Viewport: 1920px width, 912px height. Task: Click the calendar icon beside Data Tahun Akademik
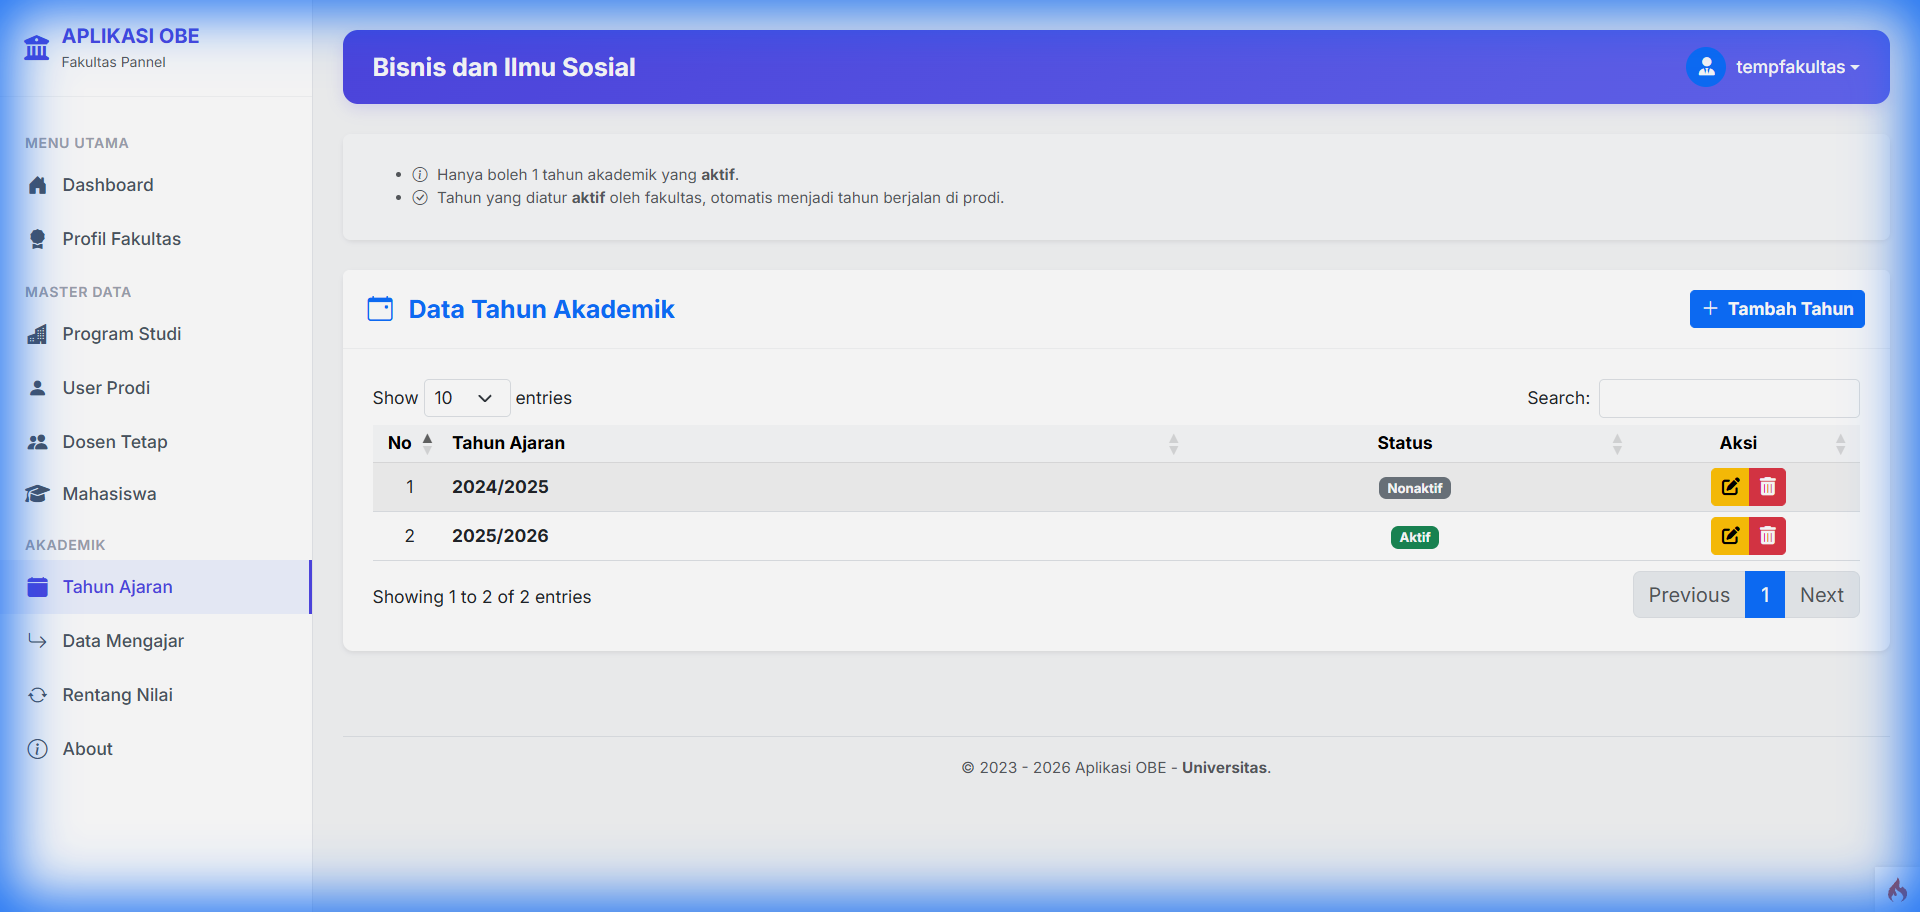380,309
